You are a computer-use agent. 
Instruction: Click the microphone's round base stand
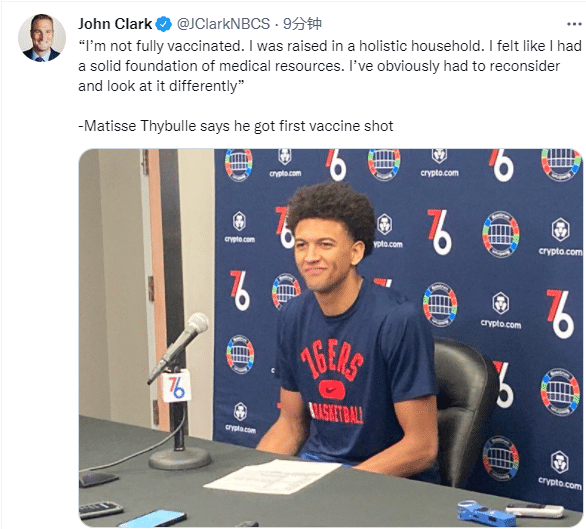(181, 458)
